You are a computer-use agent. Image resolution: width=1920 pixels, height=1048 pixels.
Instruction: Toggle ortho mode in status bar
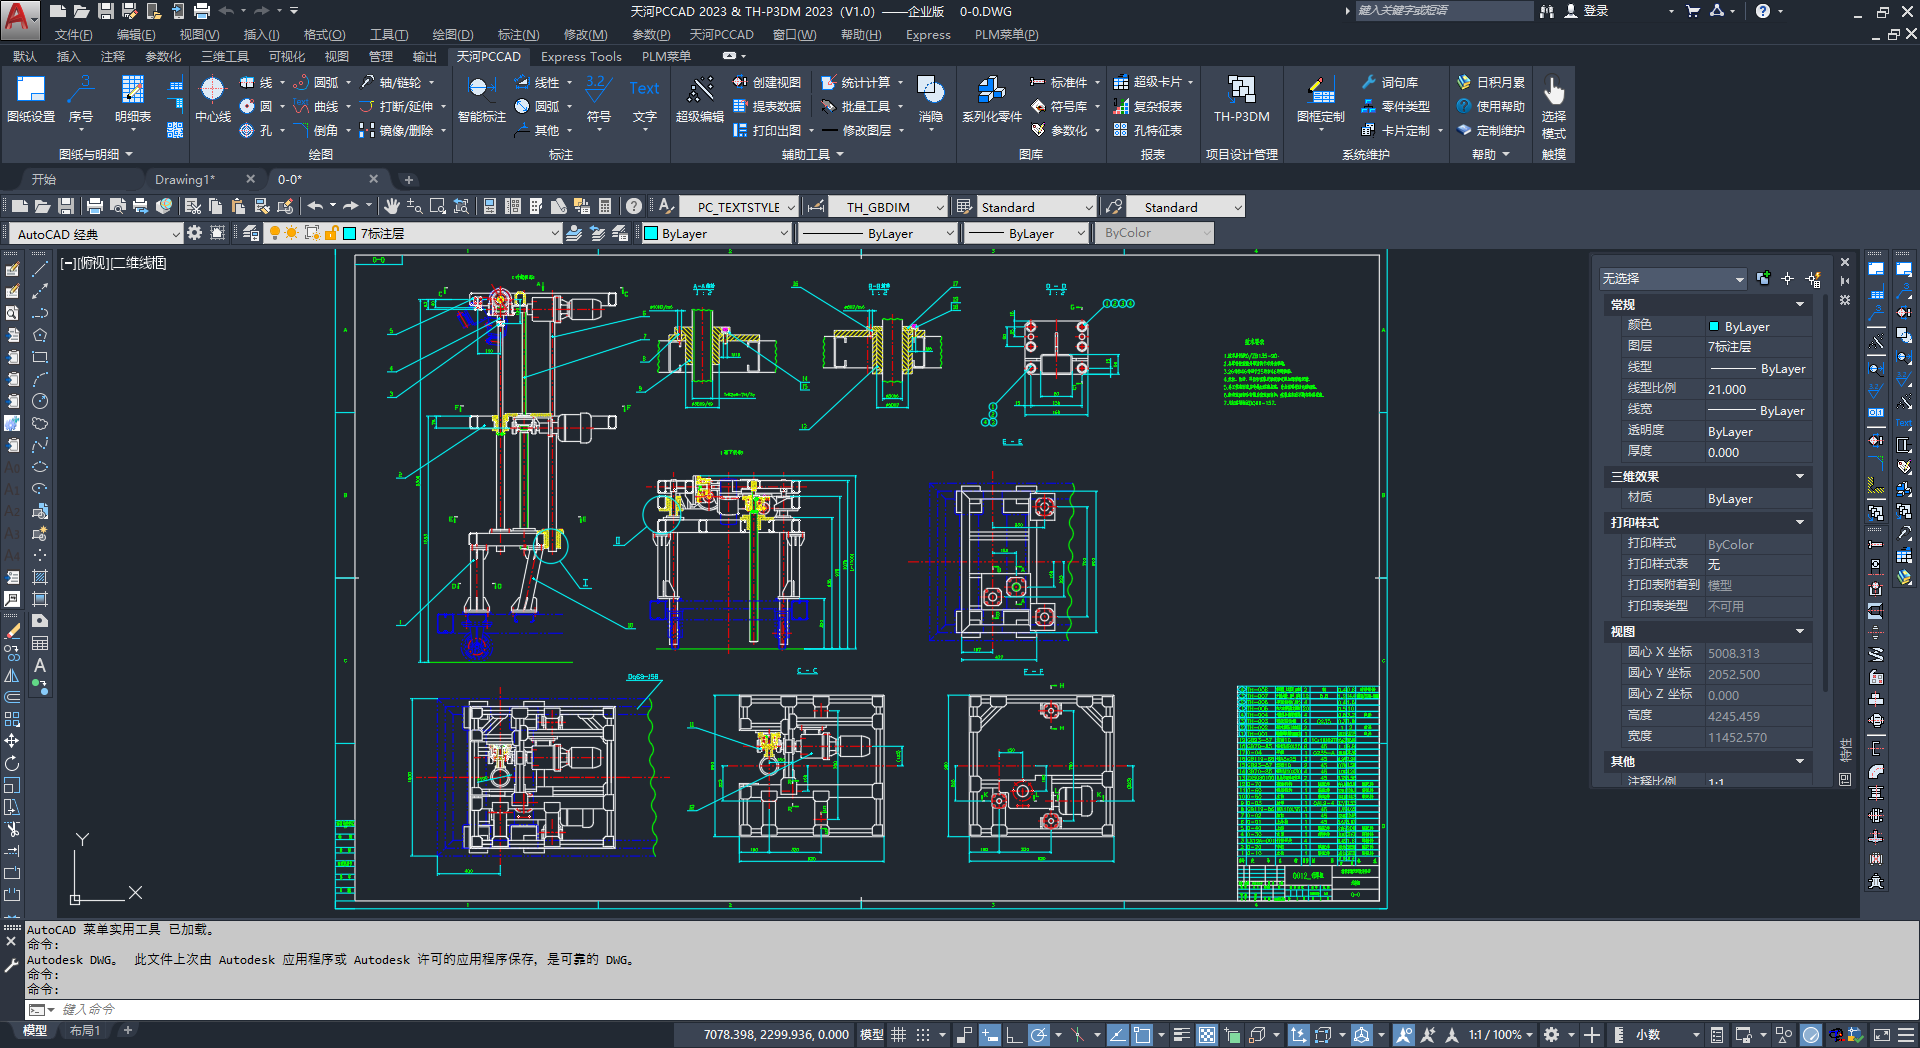click(1013, 1035)
